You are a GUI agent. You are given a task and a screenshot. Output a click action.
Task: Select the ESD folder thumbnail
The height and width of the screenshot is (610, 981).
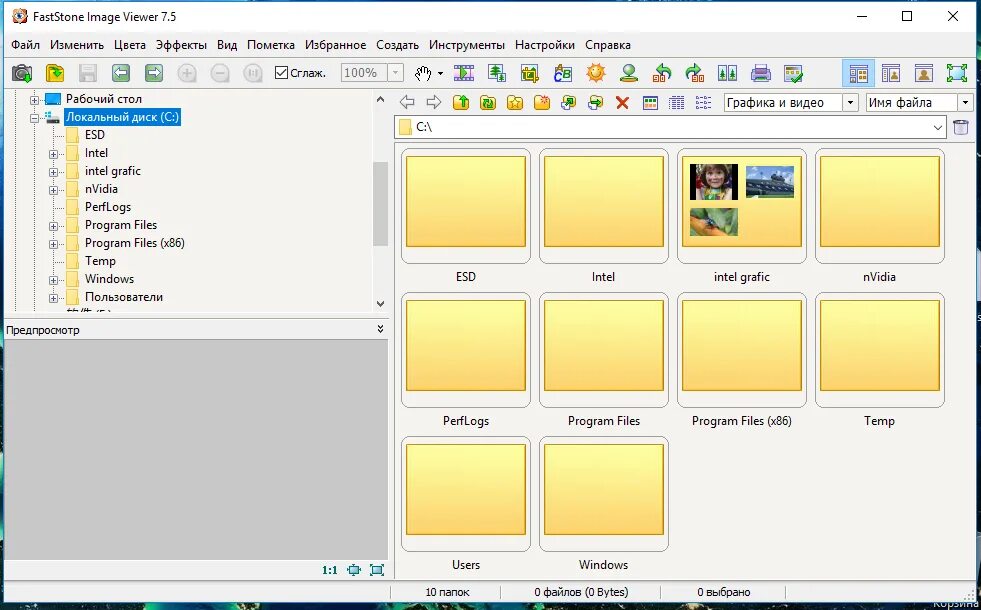coord(466,206)
